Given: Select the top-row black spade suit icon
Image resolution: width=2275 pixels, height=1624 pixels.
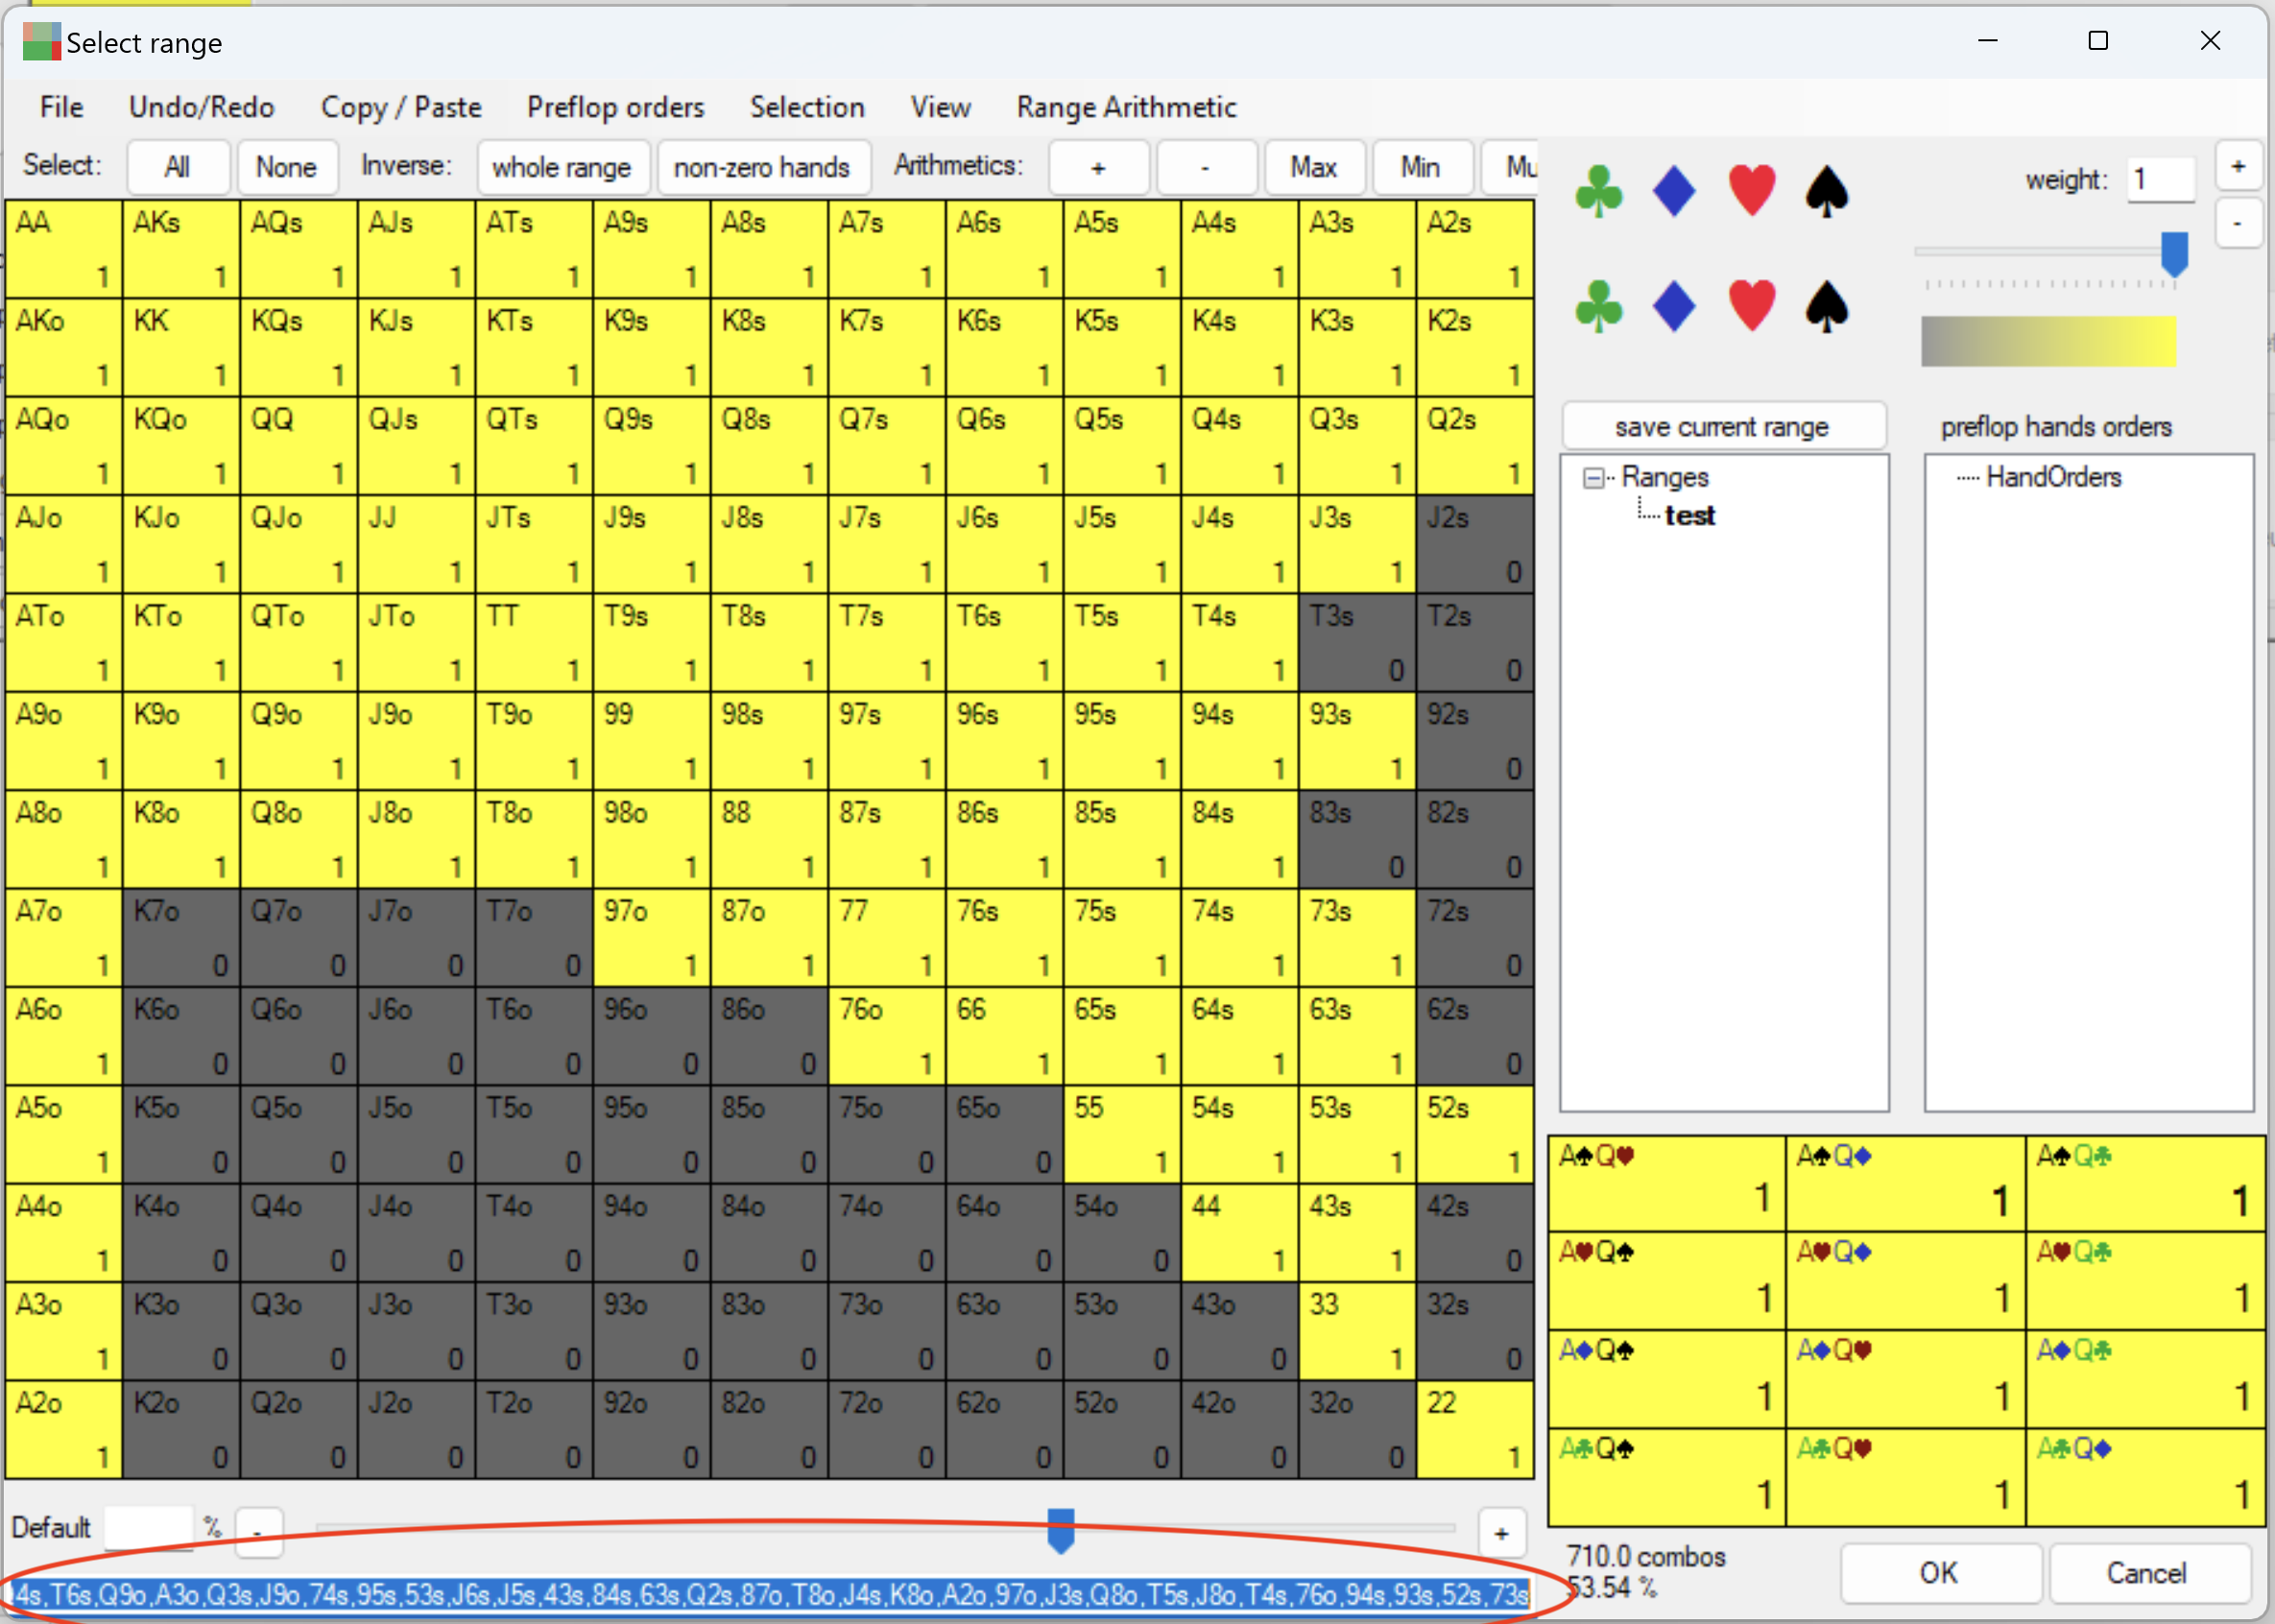Looking at the screenshot, I should [x=1828, y=190].
